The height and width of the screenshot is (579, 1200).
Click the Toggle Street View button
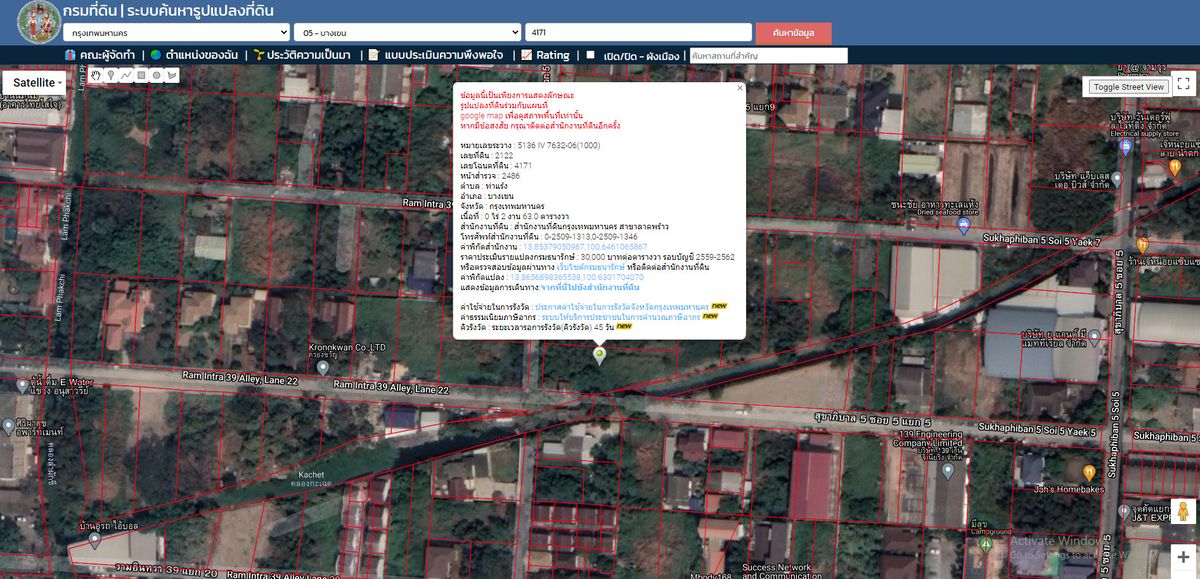click(x=1128, y=86)
